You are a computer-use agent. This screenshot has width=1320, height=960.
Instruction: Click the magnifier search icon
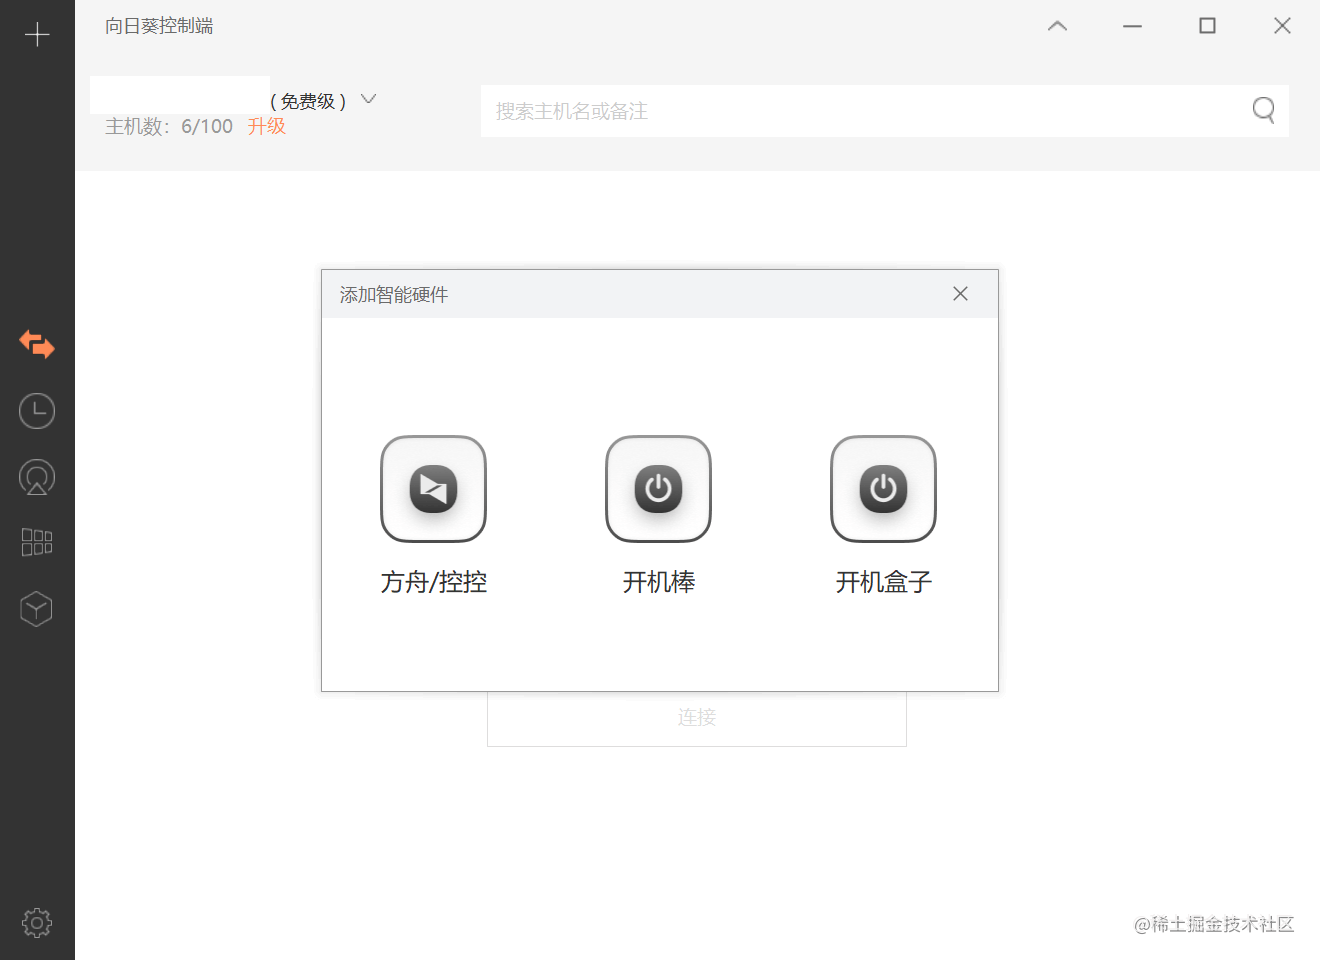(x=1264, y=110)
